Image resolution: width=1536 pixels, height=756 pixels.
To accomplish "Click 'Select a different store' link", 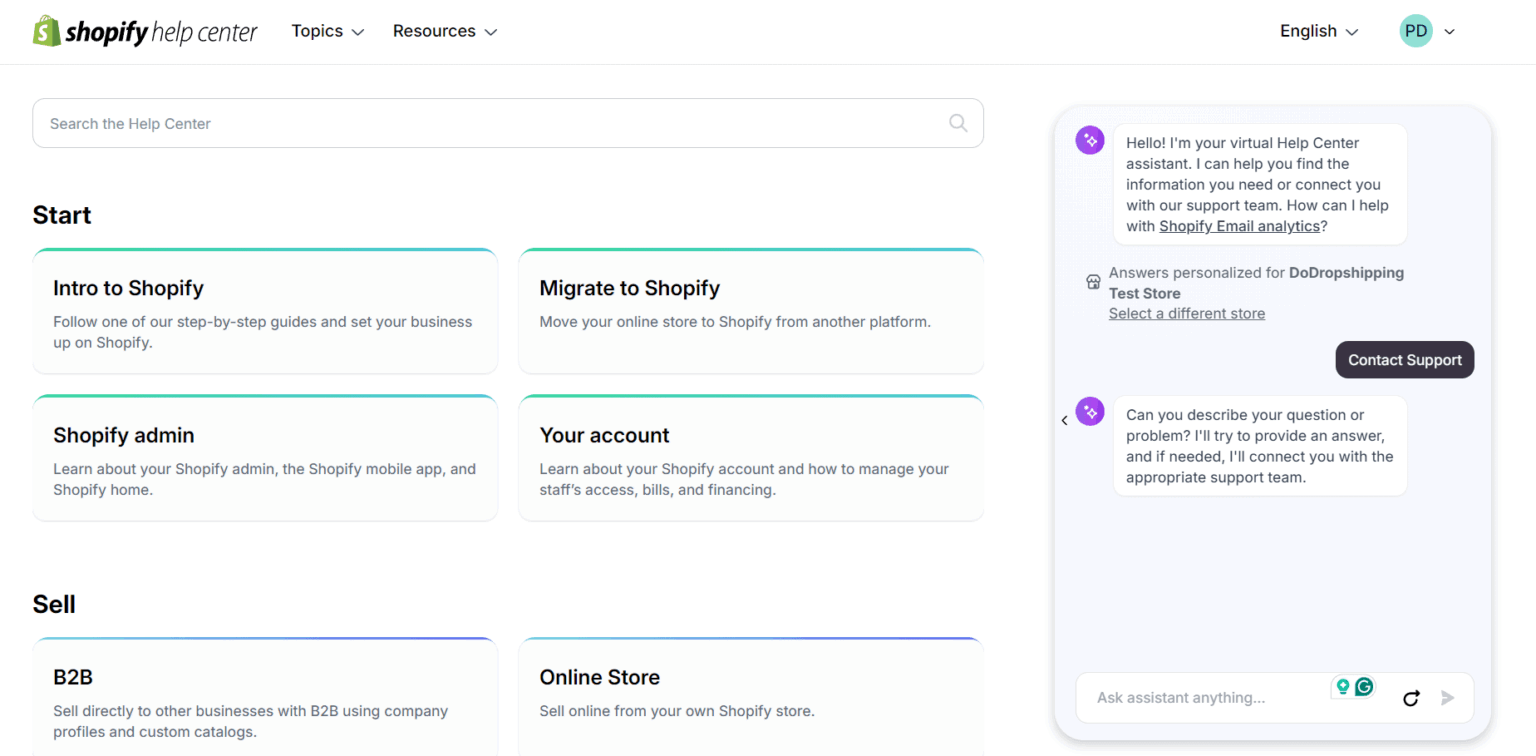I will (x=1187, y=314).
